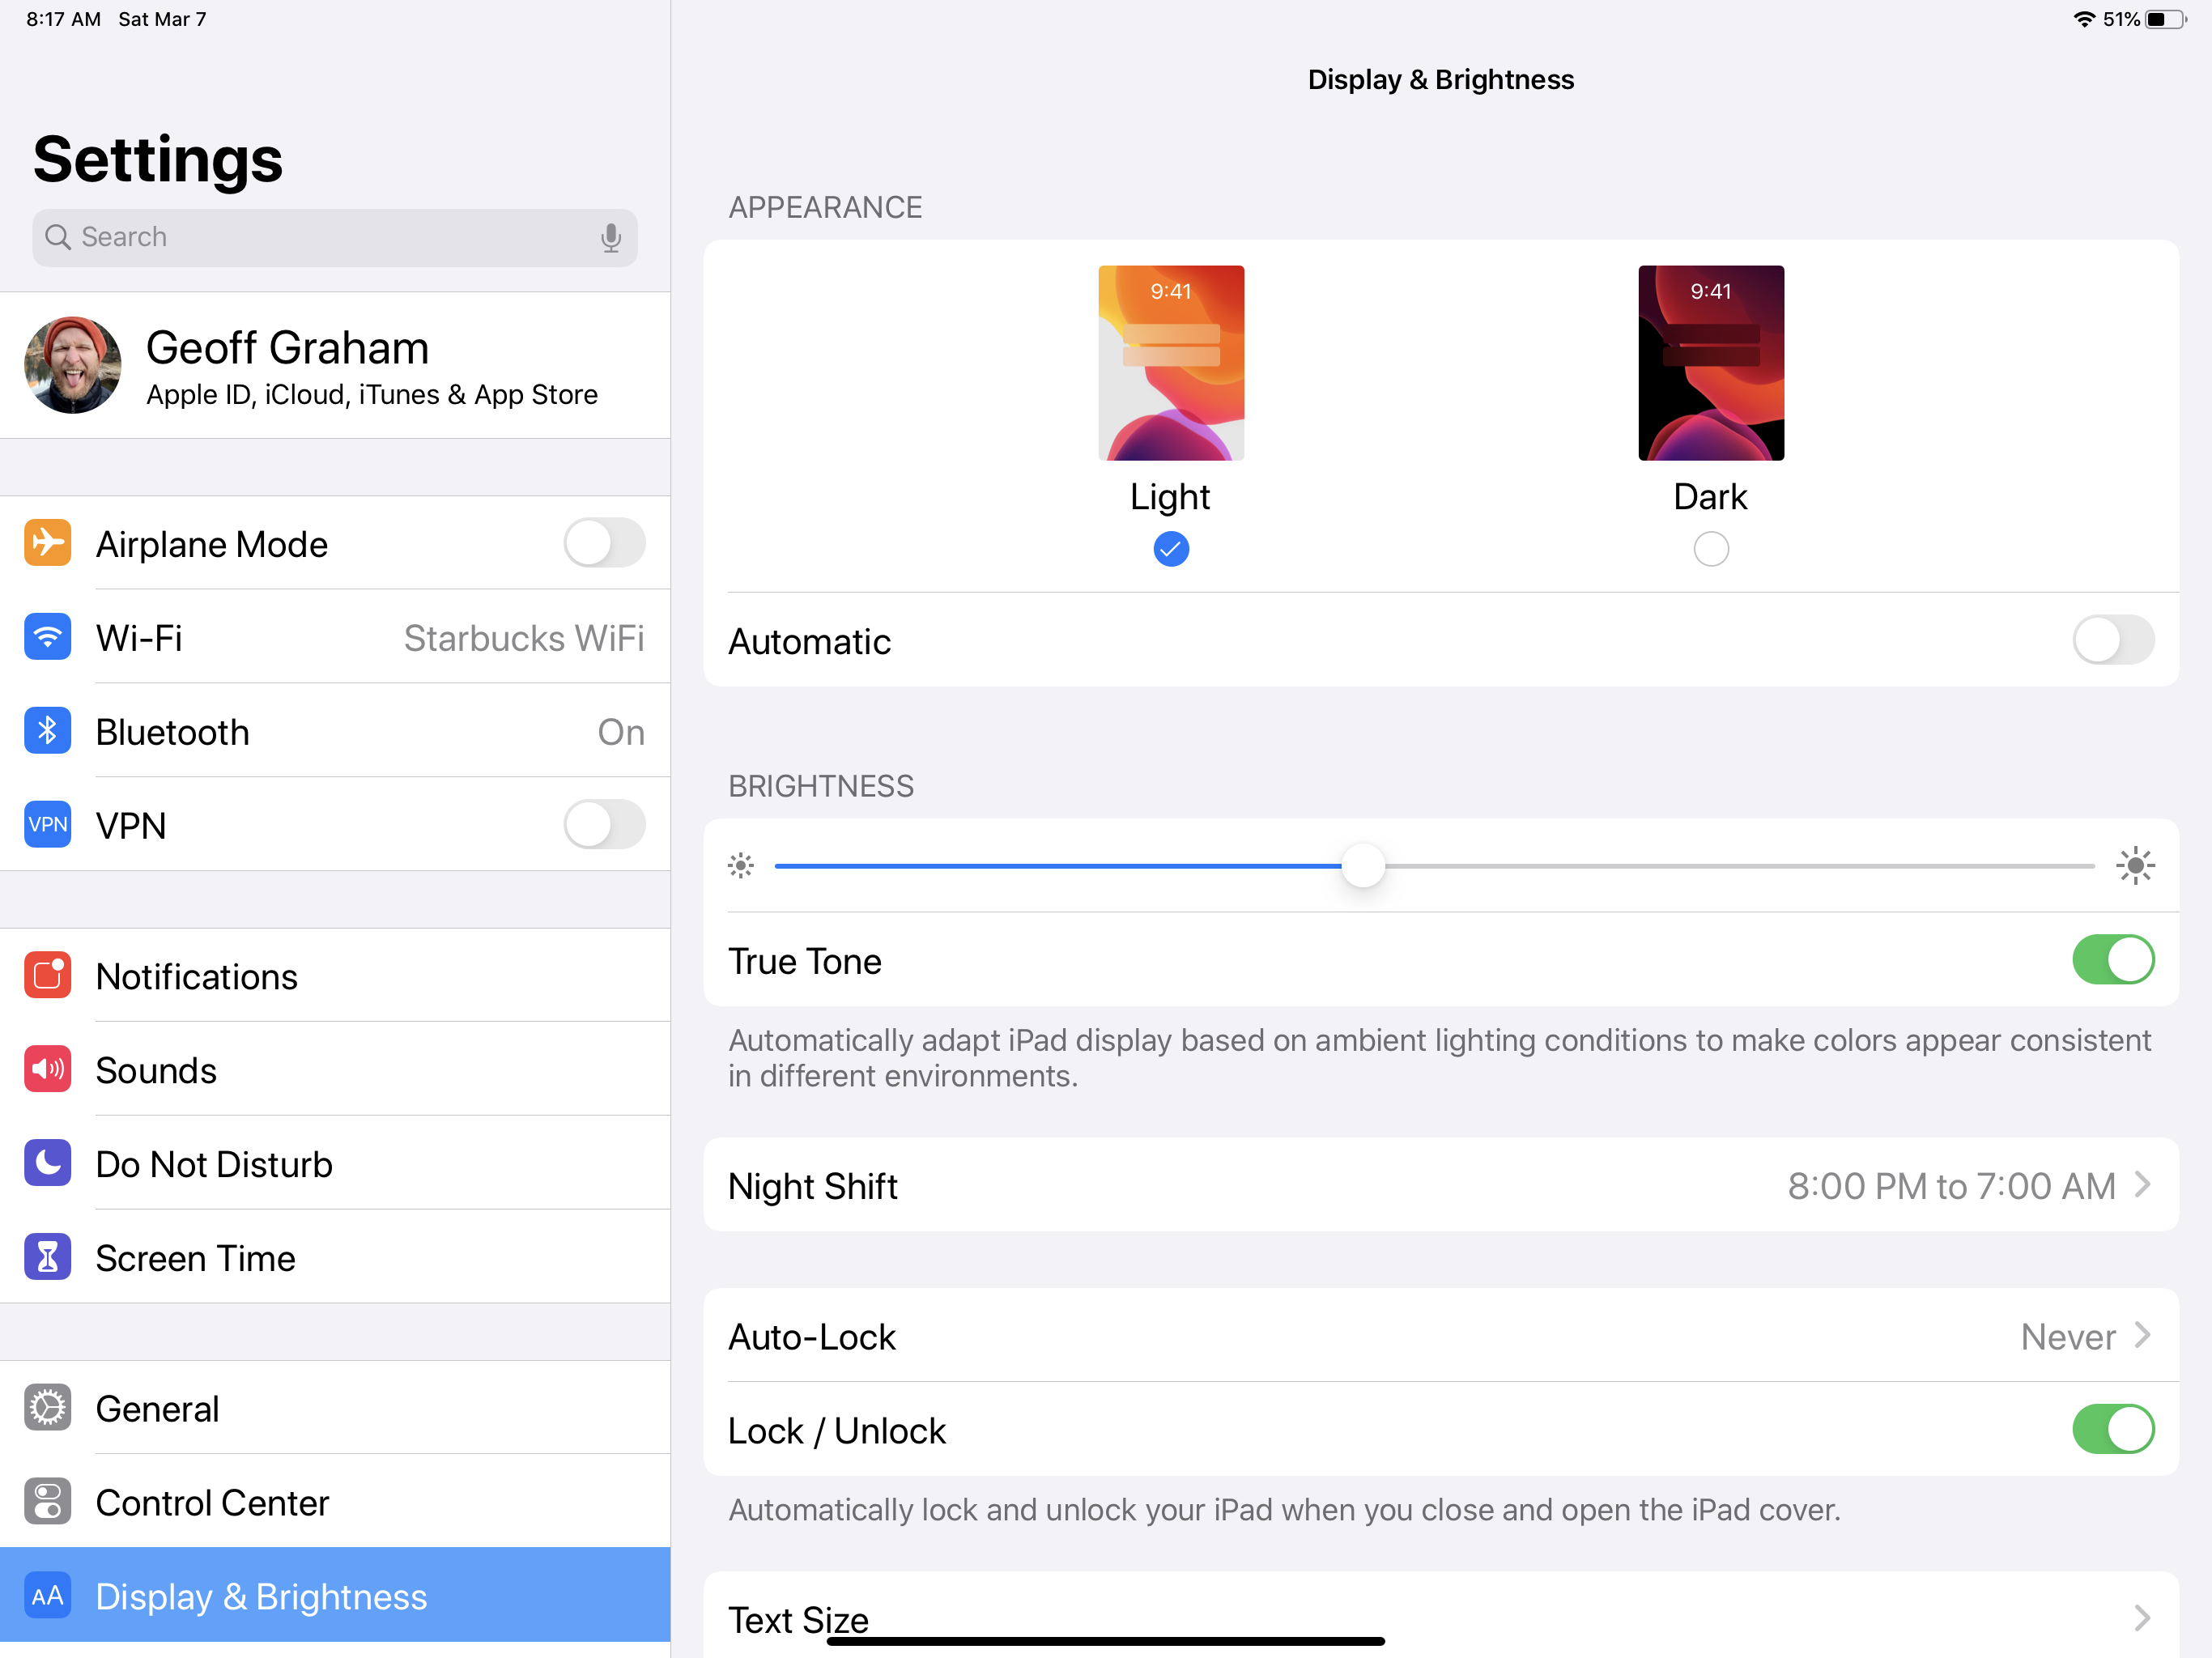This screenshot has height=1658, width=2212.
Task: Select the Light appearance radio button
Action: point(1171,549)
